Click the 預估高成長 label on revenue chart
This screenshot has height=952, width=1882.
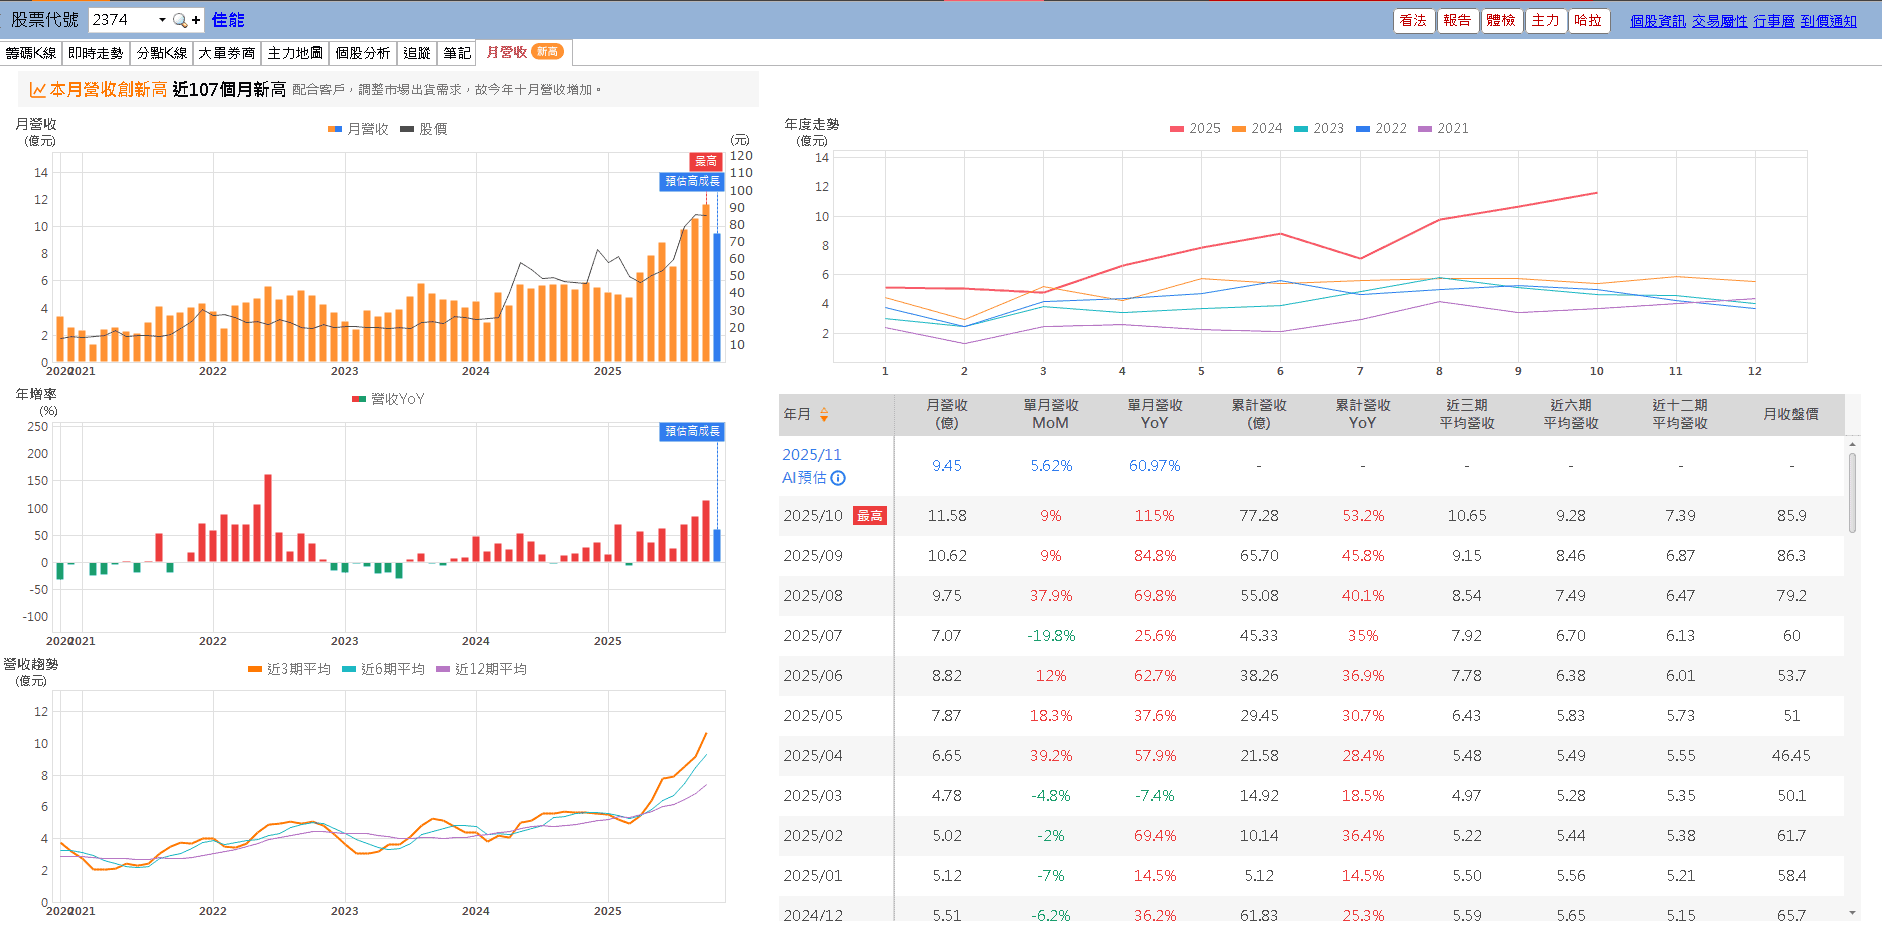[692, 181]
